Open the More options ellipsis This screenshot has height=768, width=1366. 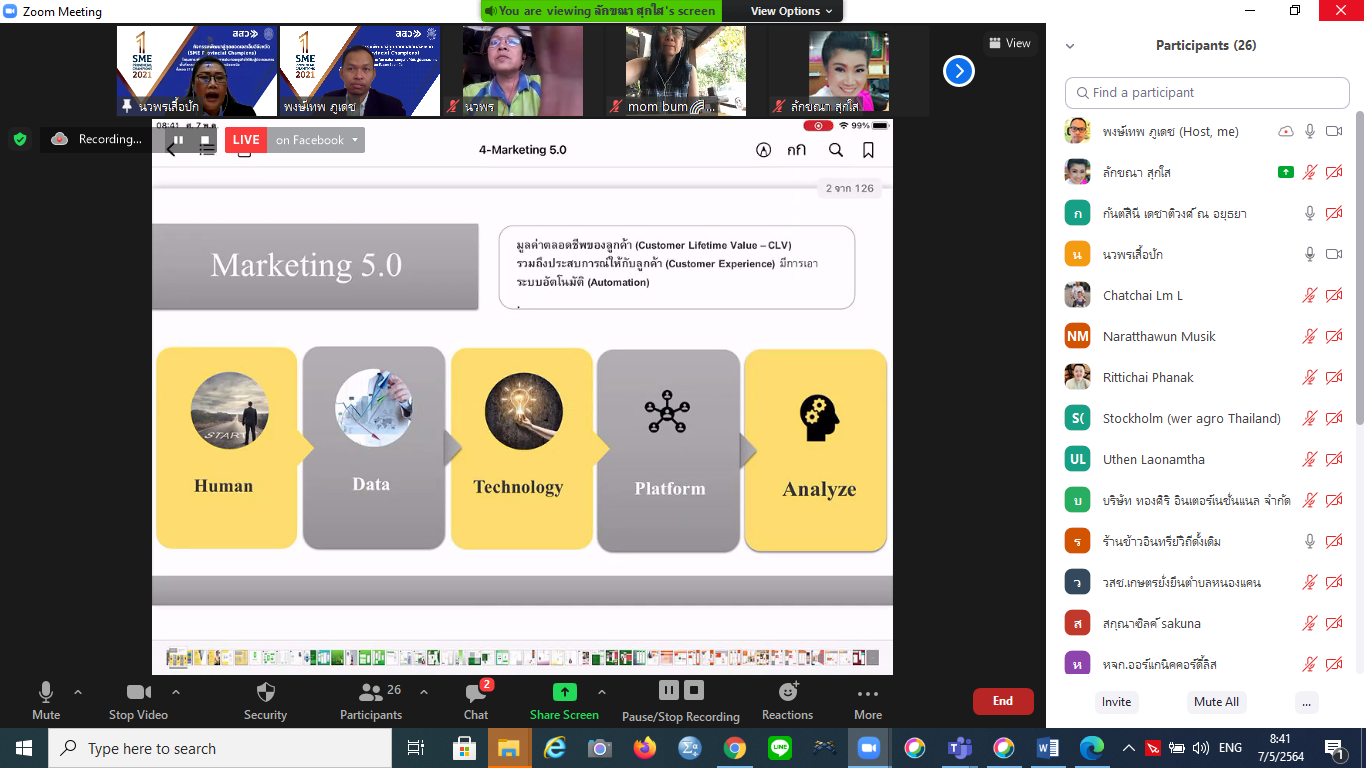pyautogui.click(x=868, y=694)
